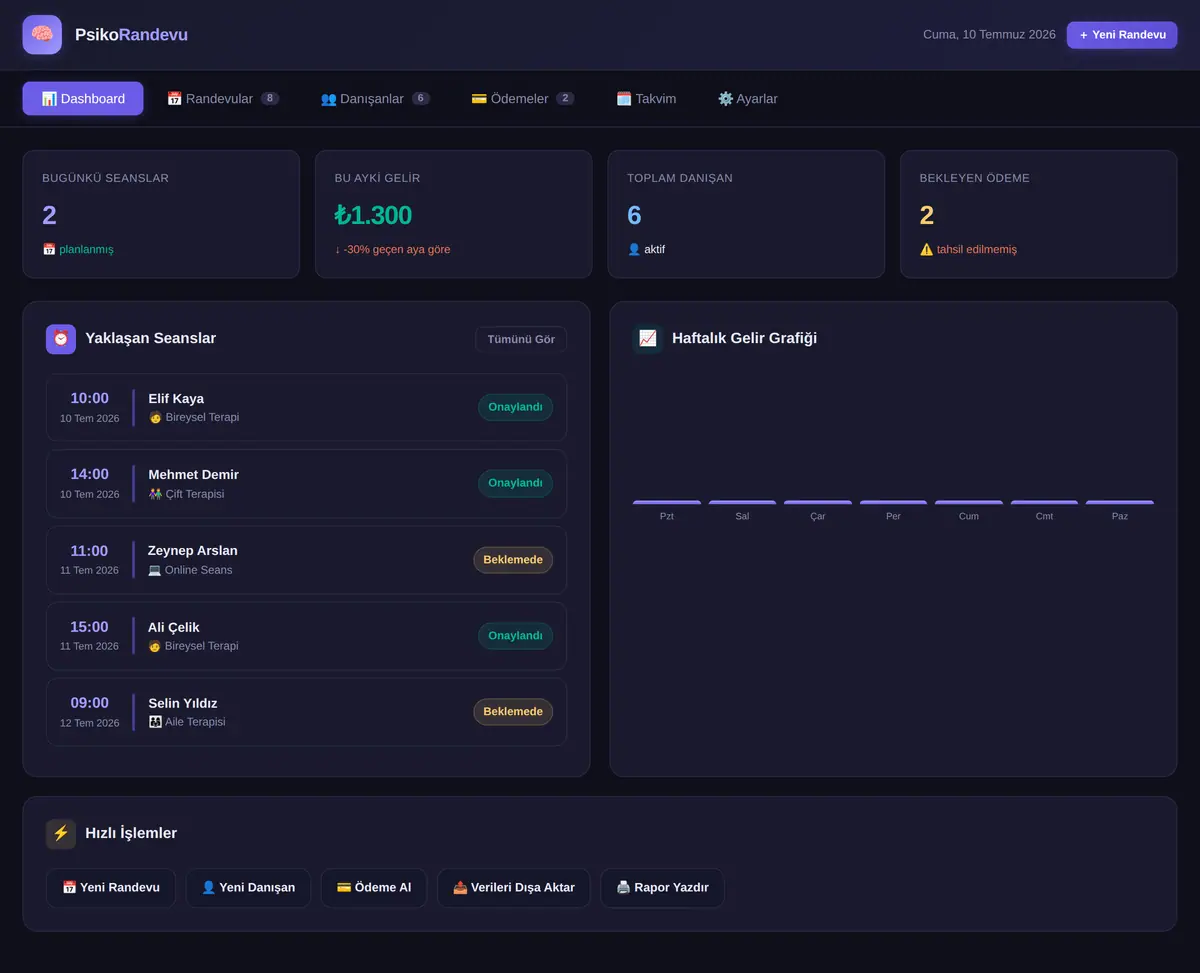1200x973 pixels.
Task: Click the chart icon beside Haftalık Gelir Grafiği
Action: pos(648,339)
